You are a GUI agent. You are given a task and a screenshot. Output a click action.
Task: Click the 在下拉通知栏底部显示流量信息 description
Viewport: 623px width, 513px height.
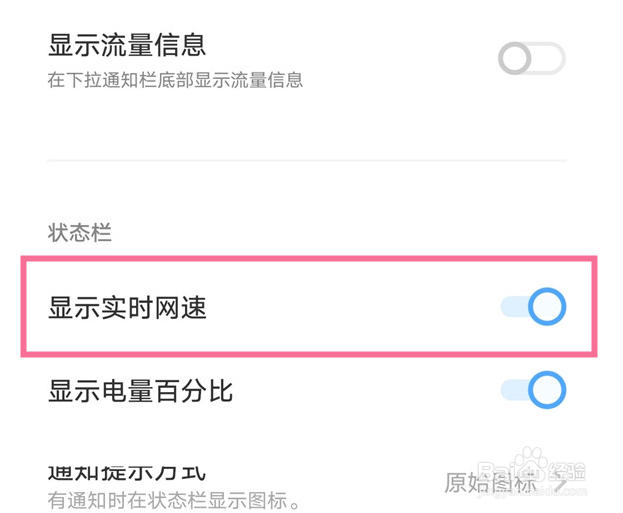point(175,80)
